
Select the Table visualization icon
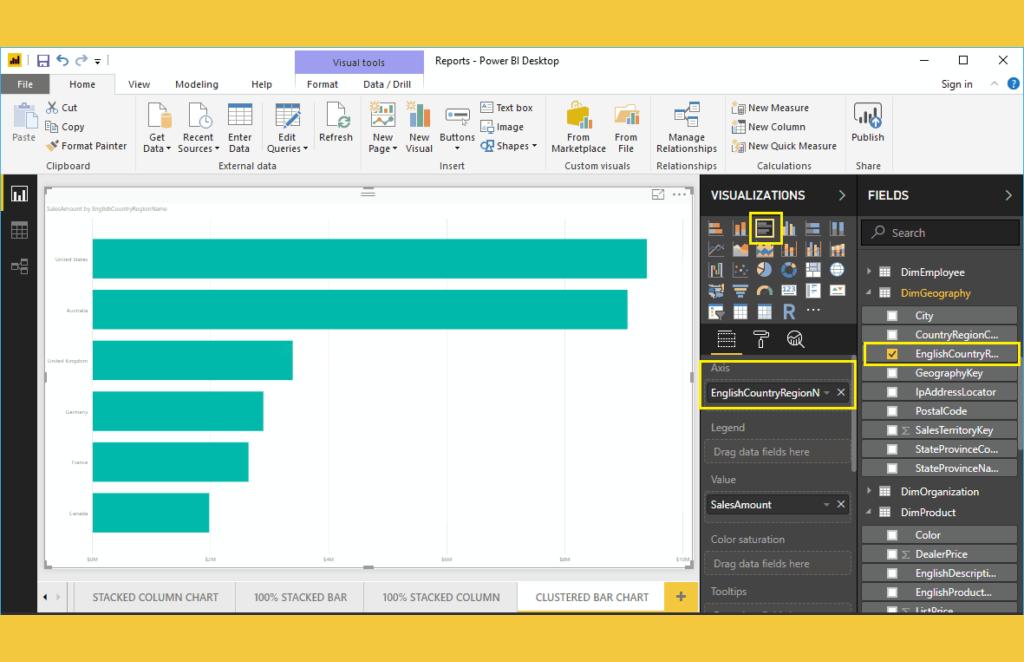point(741,310)
